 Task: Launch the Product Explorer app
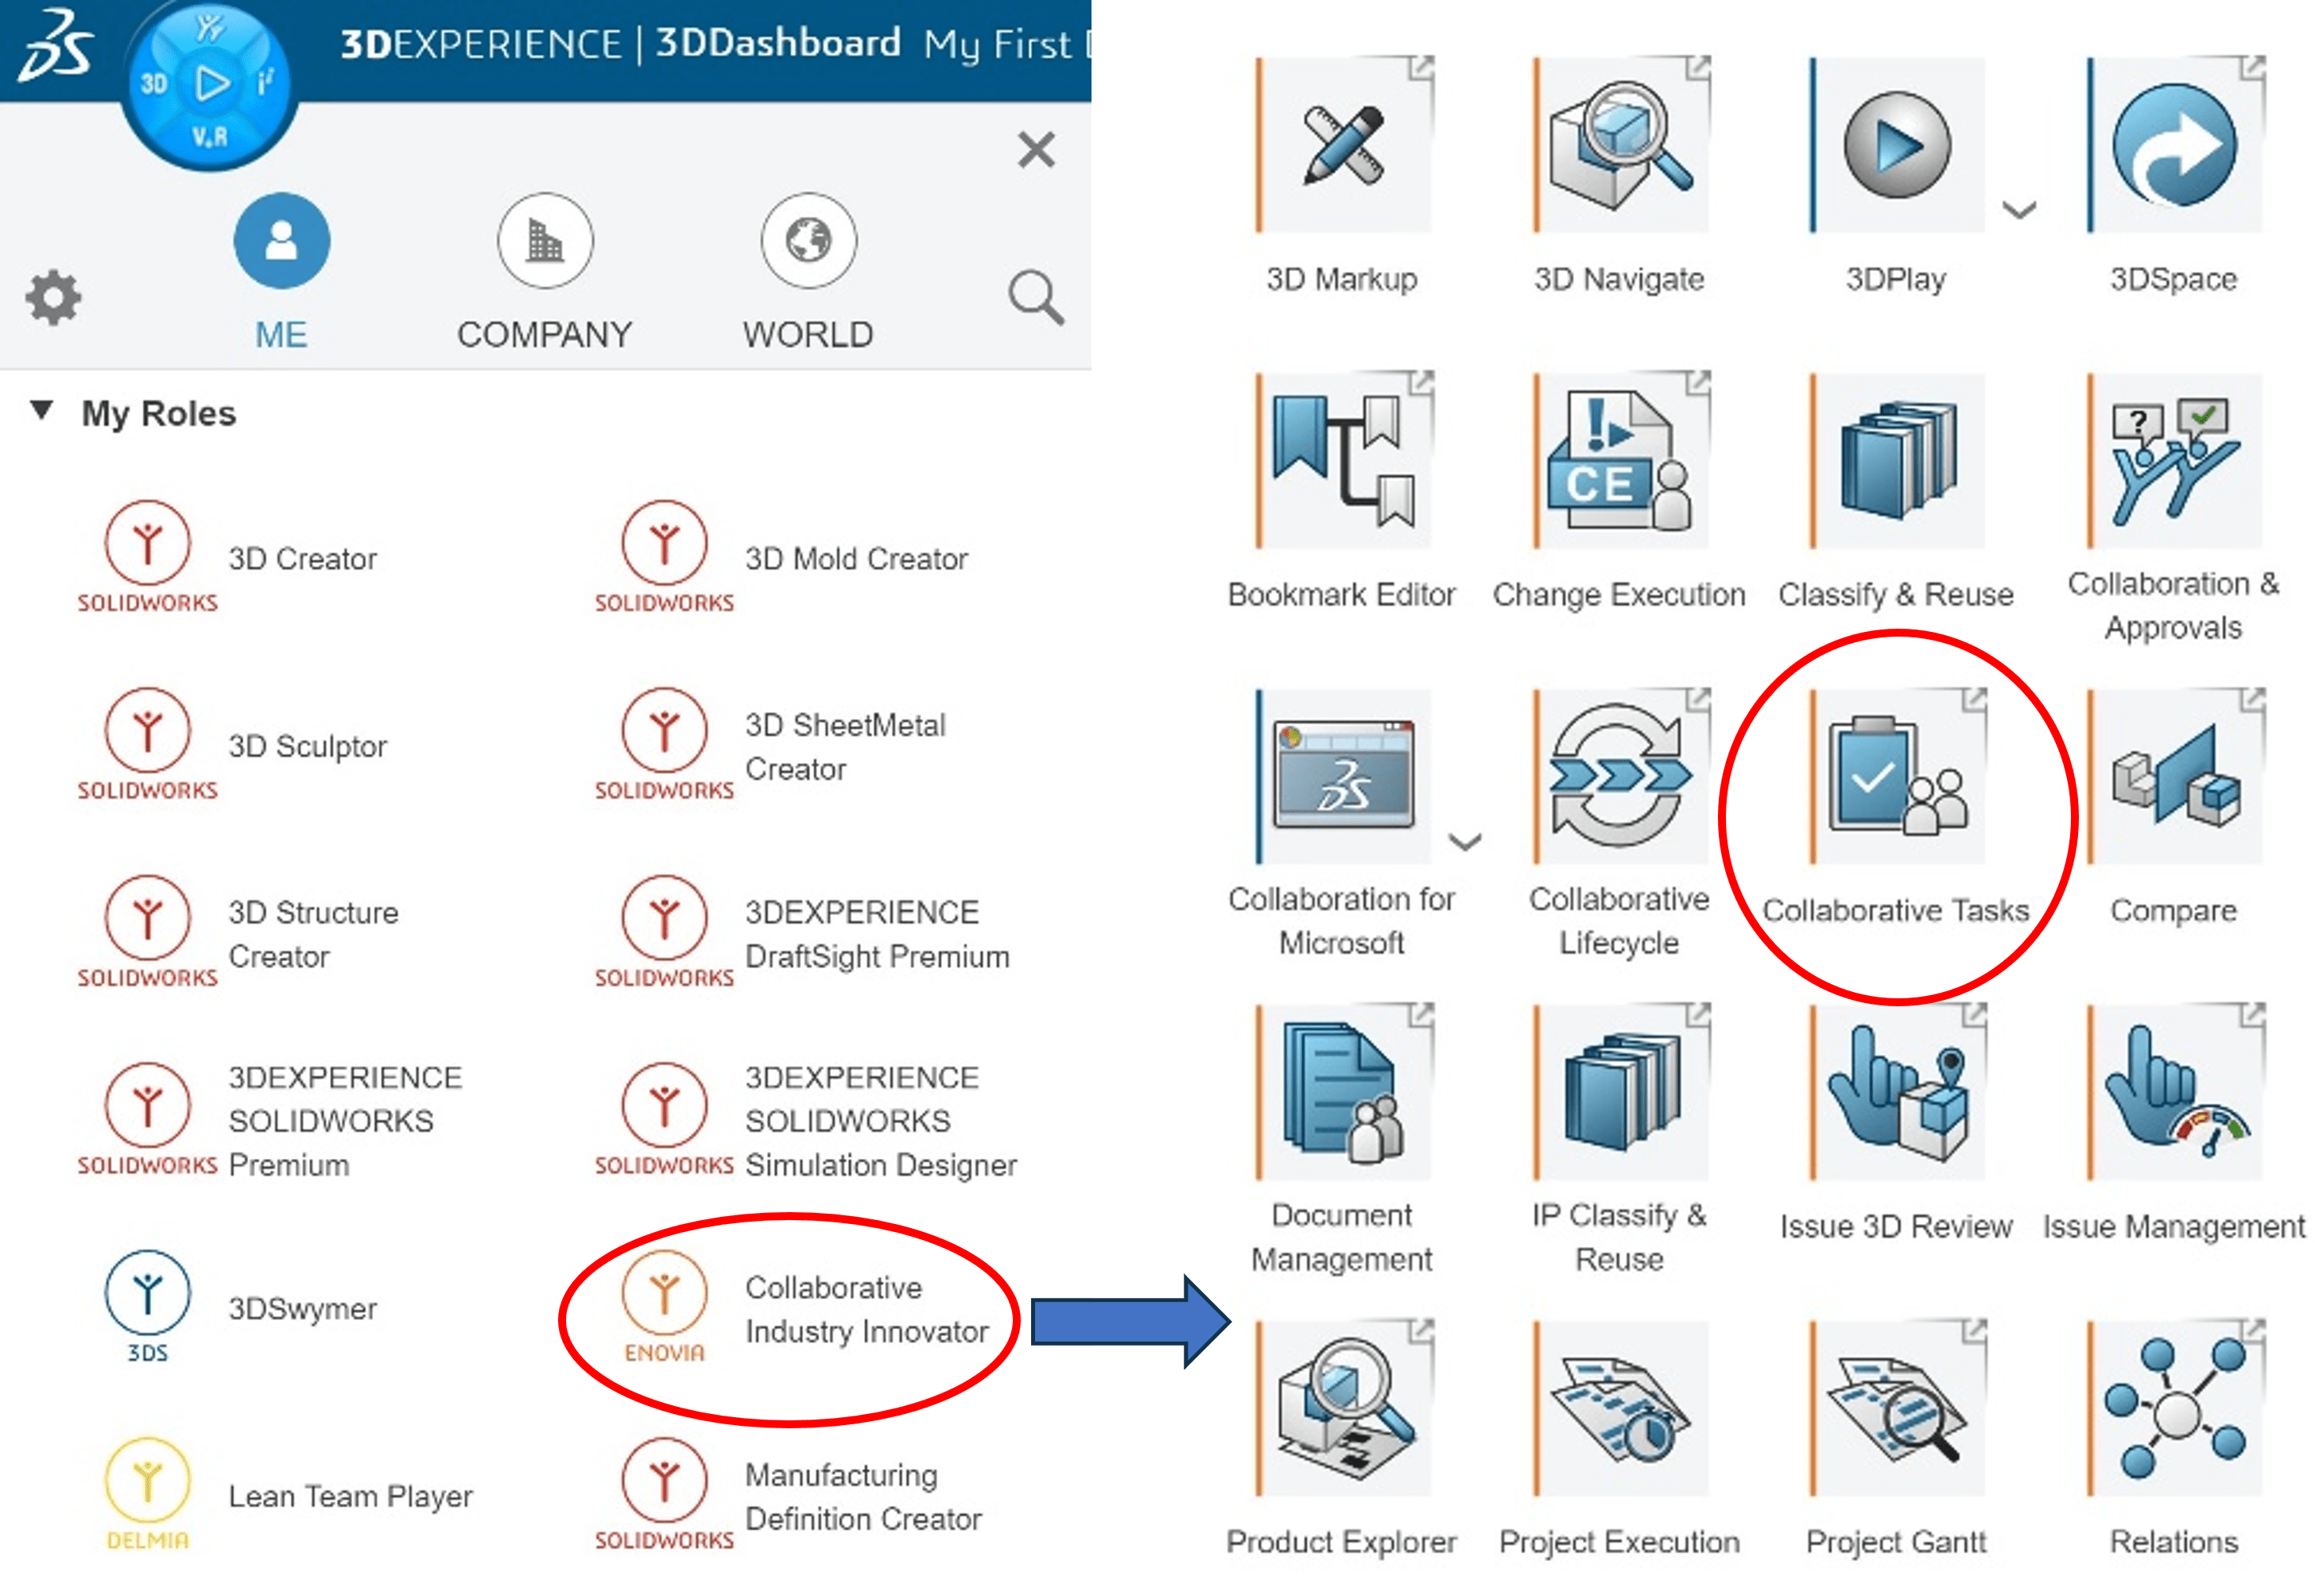coord(1343,1408)
